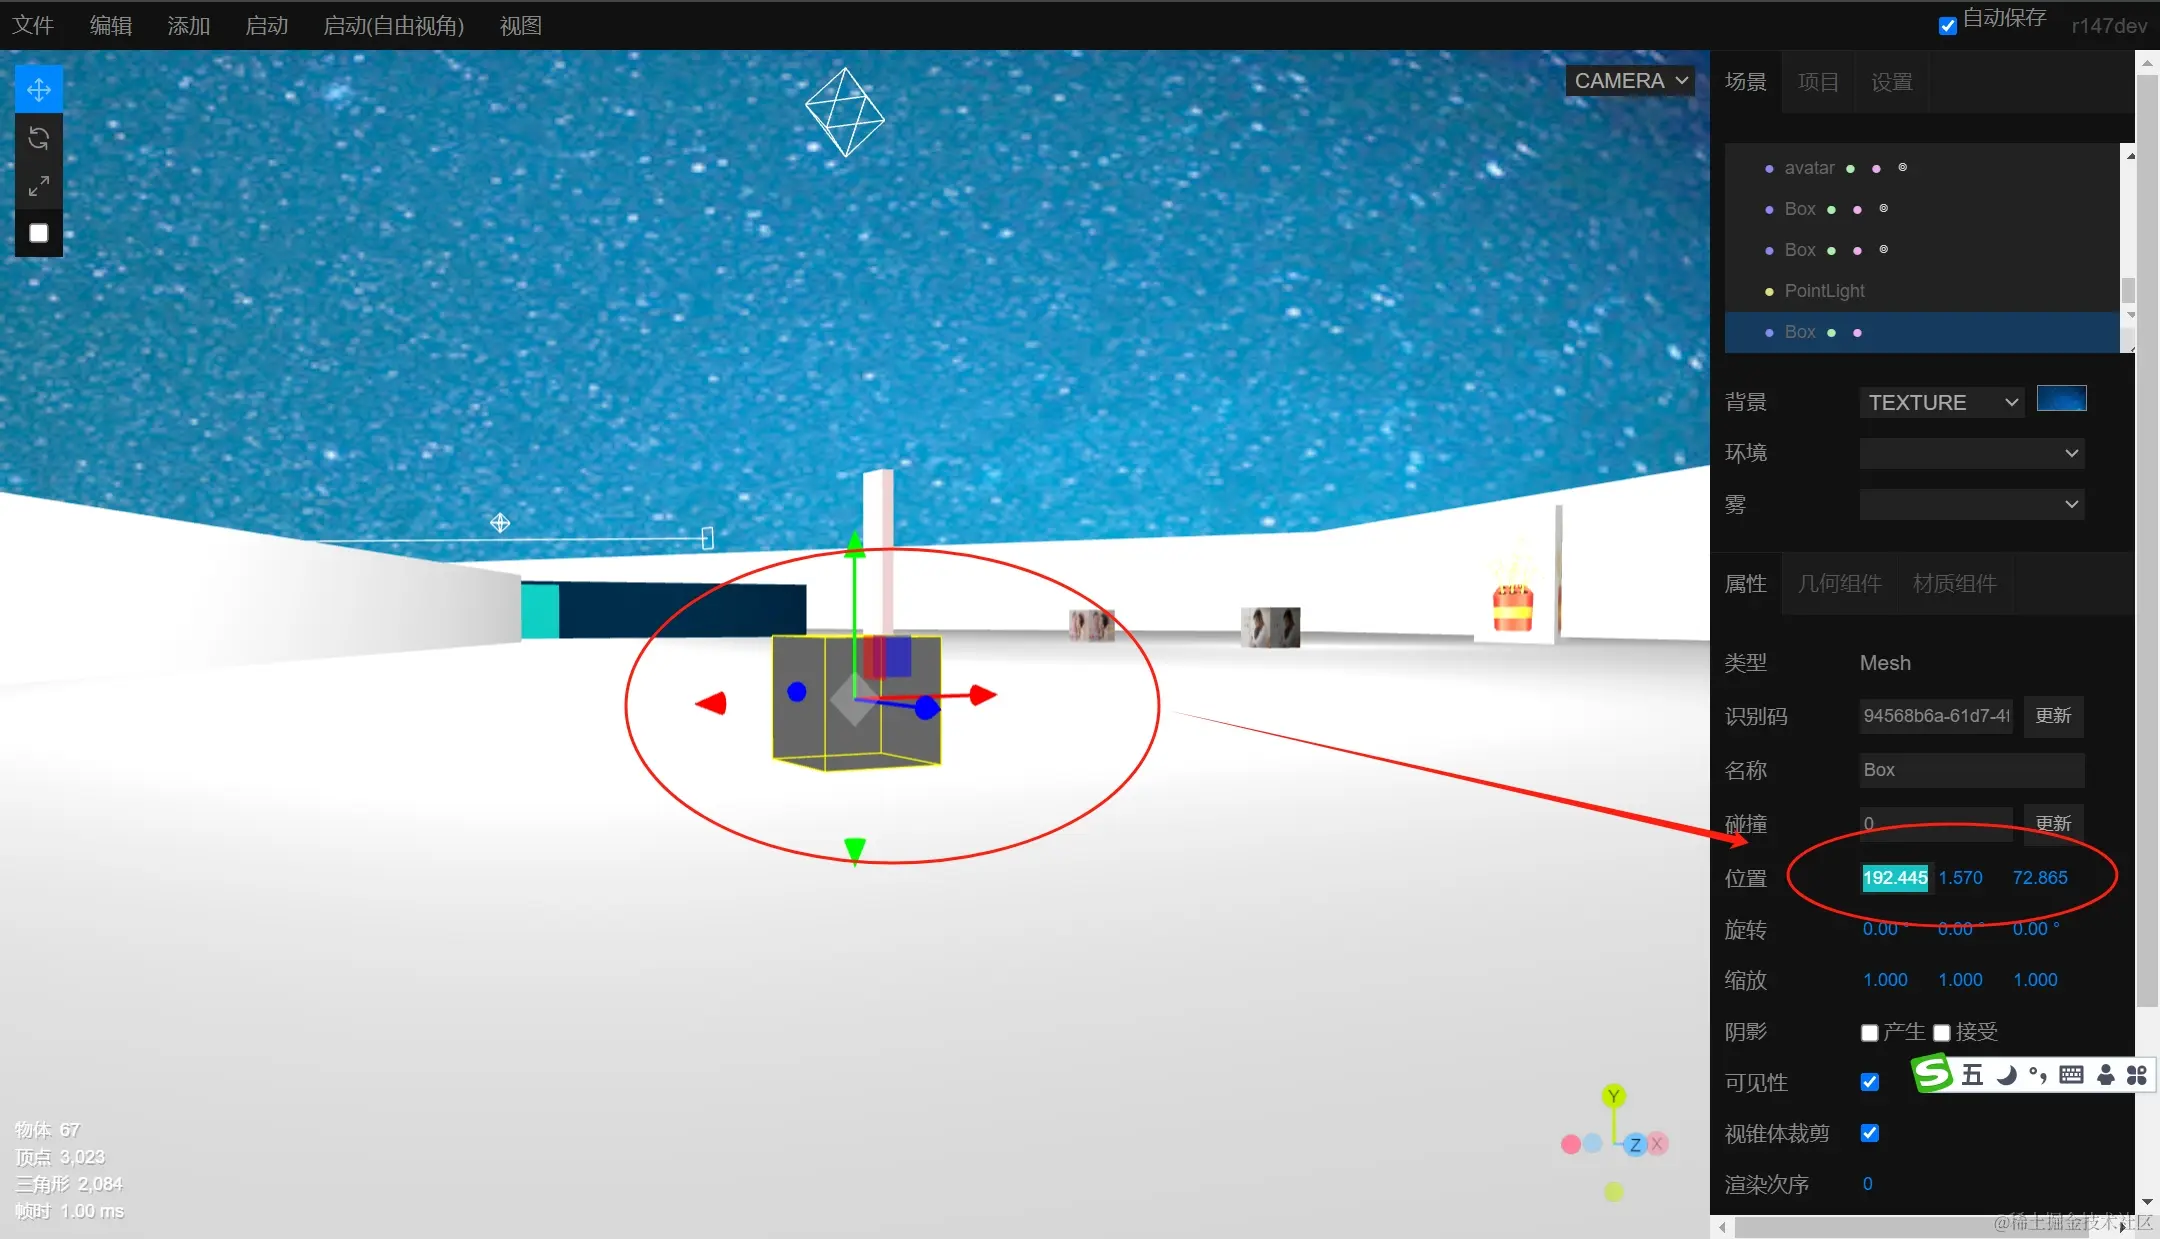The width and height of the screenshot is (2160, 1239).
Task: Click 更新 button next to 识别码
Action: 2053,716
